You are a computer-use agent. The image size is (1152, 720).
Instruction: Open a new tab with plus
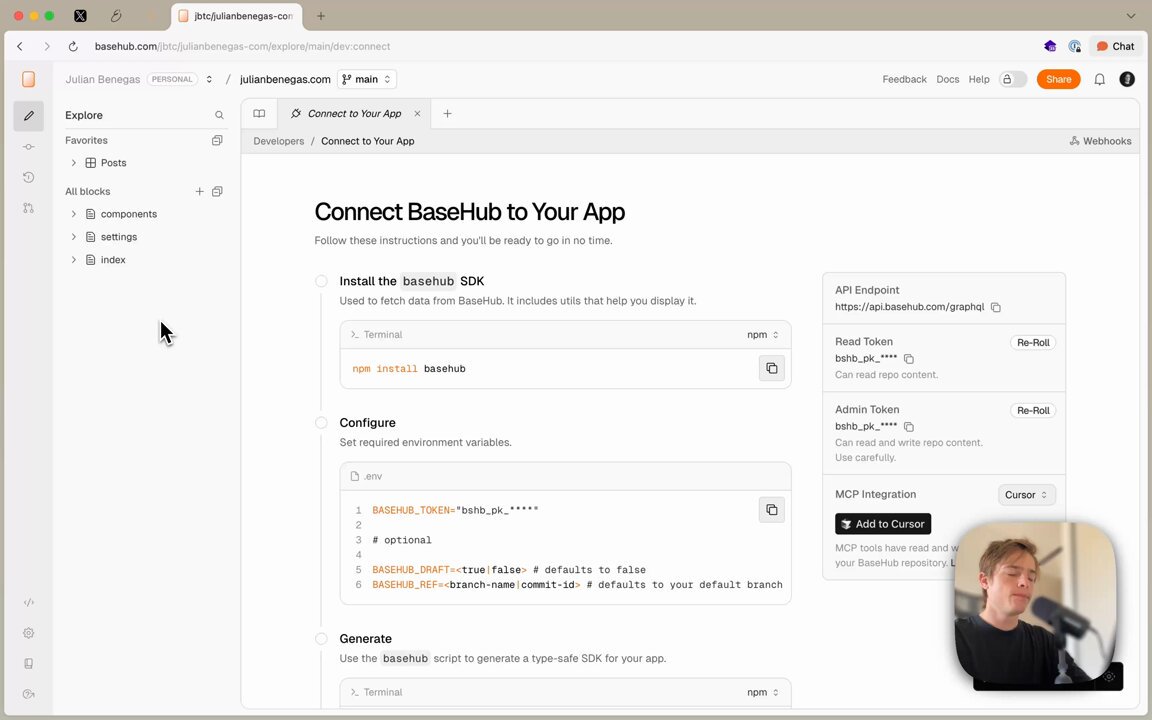pyautogui.click(x=447, y=114)
